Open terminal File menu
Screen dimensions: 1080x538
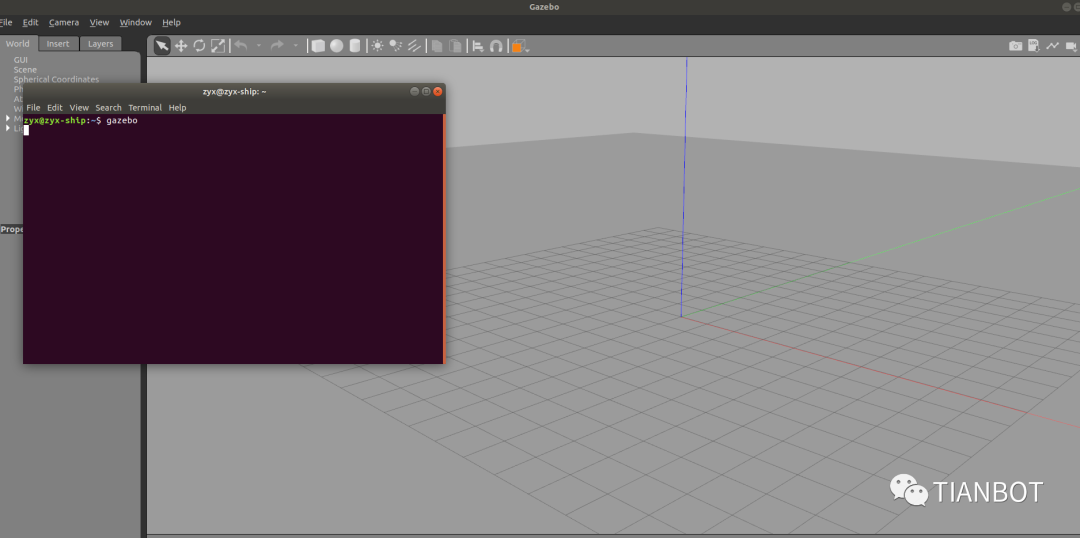[x=33, y=107]
